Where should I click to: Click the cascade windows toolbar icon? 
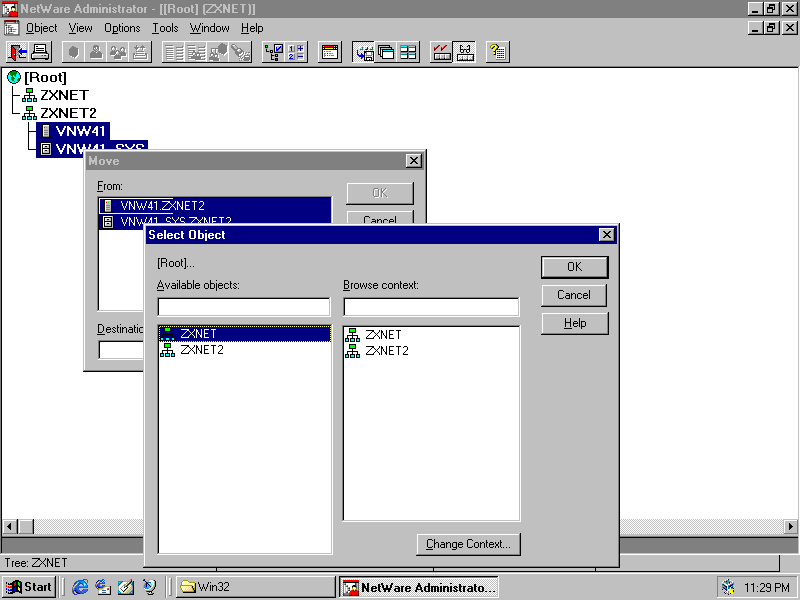[386, 52]
